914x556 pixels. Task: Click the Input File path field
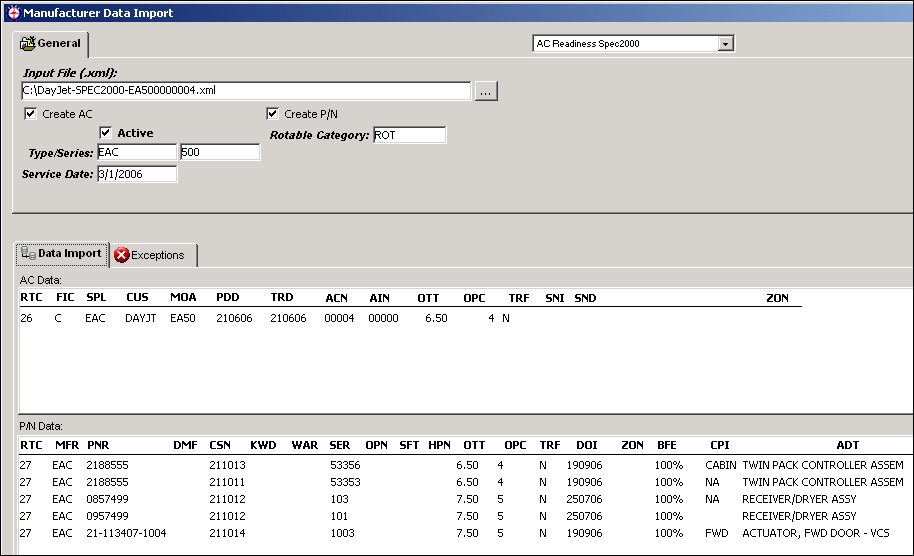click(245, 90)
